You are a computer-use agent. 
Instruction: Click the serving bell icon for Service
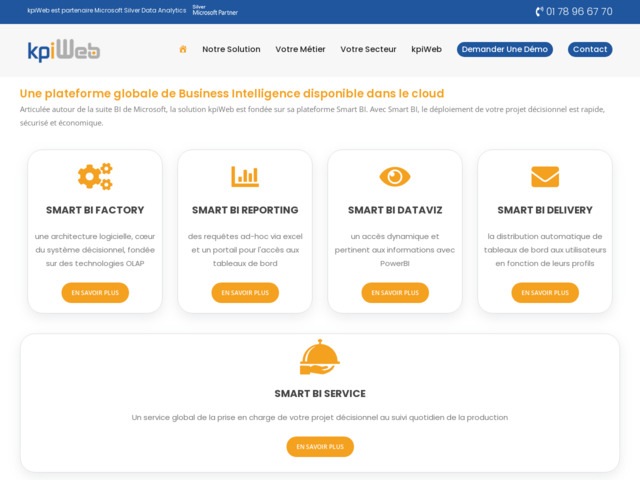[320, 357]
